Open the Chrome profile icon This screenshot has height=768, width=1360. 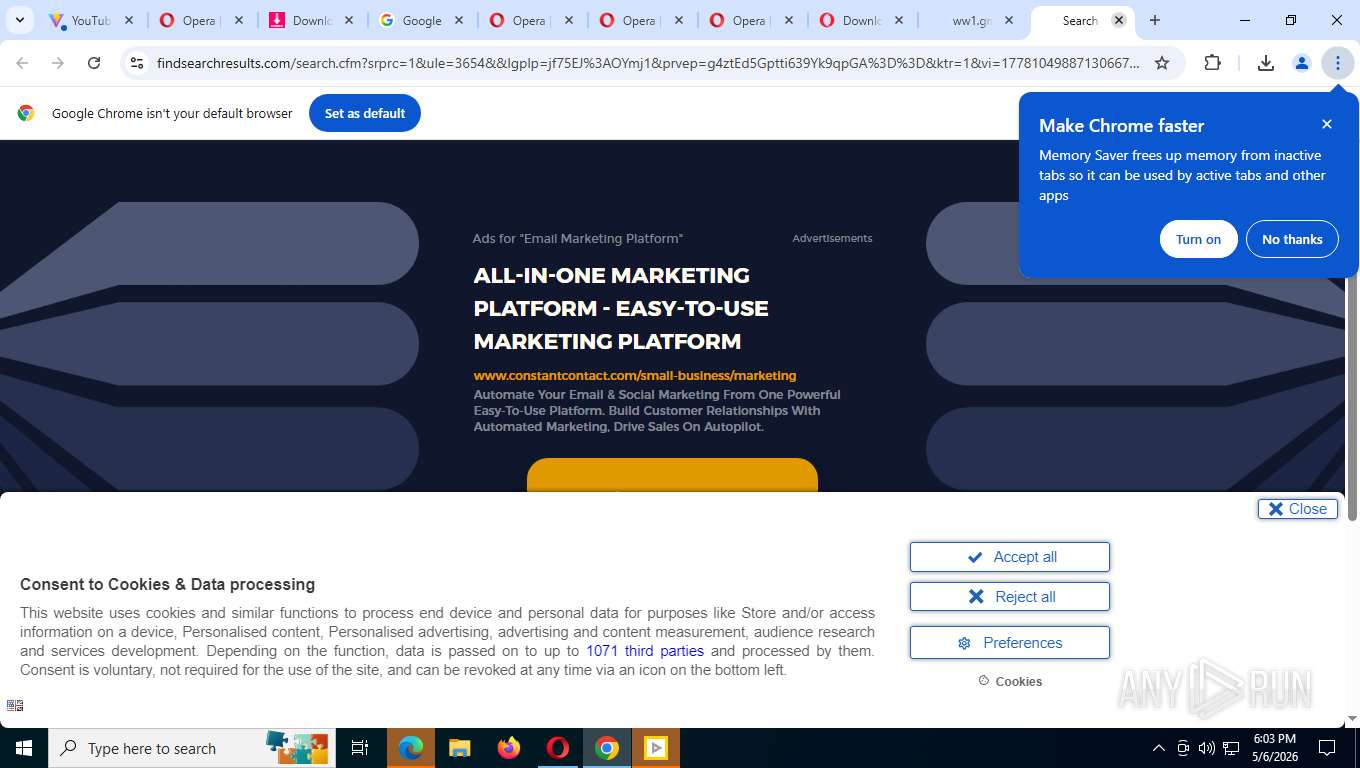(x=1301, y=63)
